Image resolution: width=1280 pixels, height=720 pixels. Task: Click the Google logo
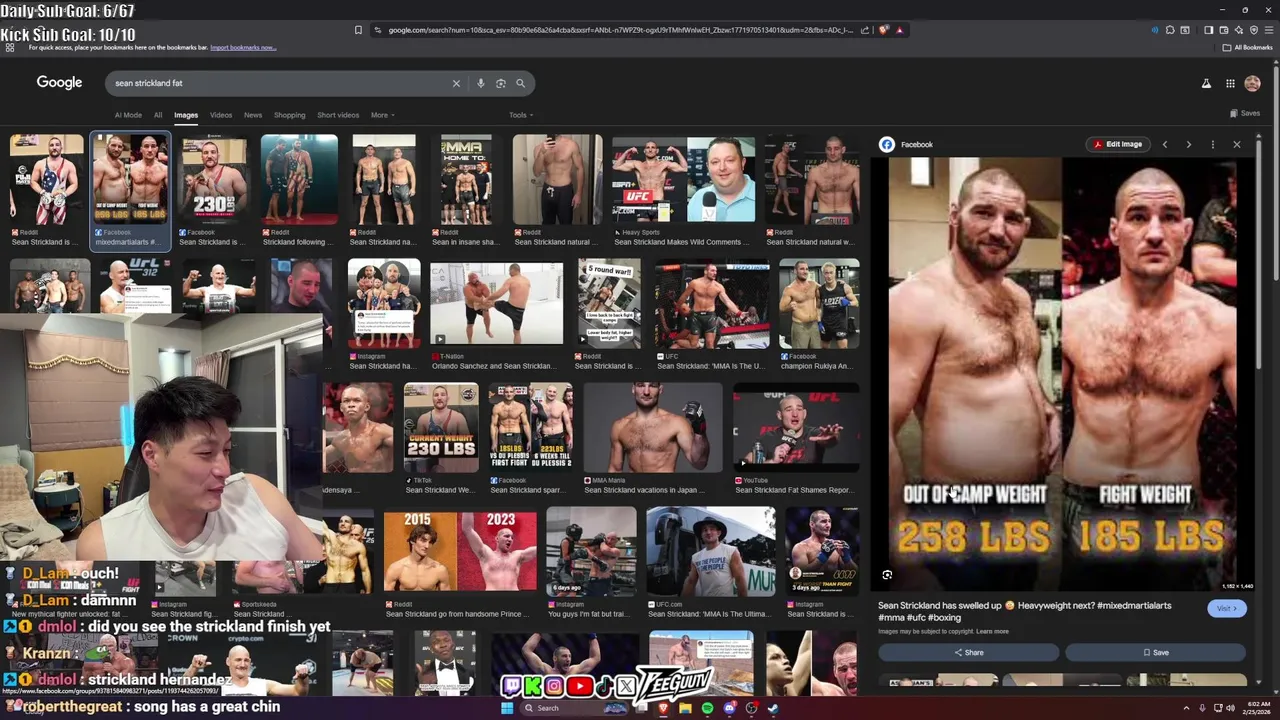click(59, 82)
